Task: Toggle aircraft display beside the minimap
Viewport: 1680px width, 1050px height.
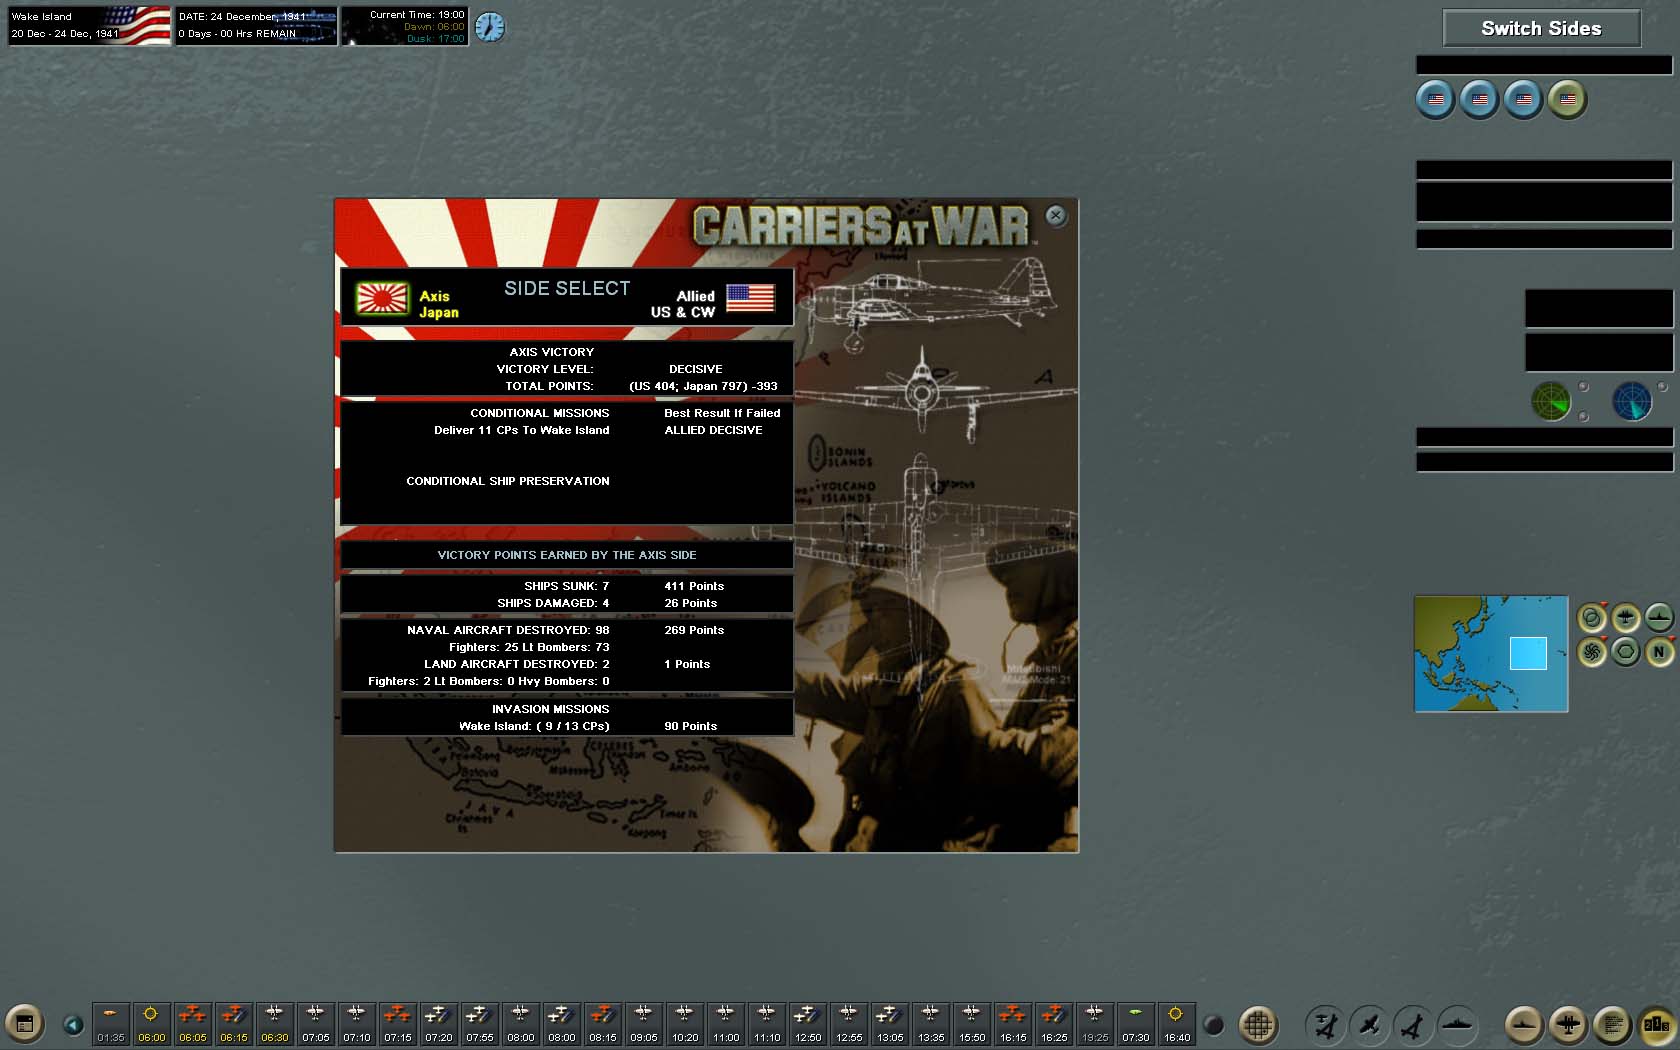Action: (1626, 618)
